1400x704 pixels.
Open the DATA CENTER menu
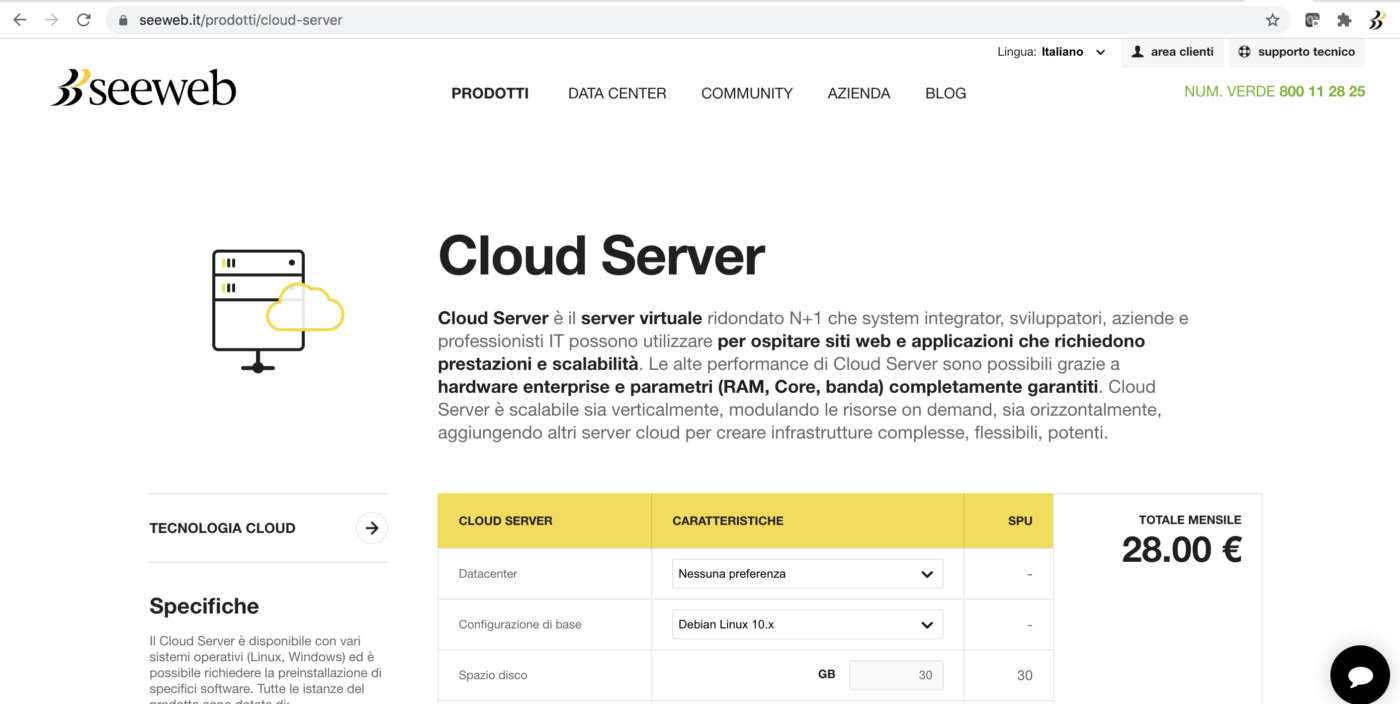pos(617,93)
